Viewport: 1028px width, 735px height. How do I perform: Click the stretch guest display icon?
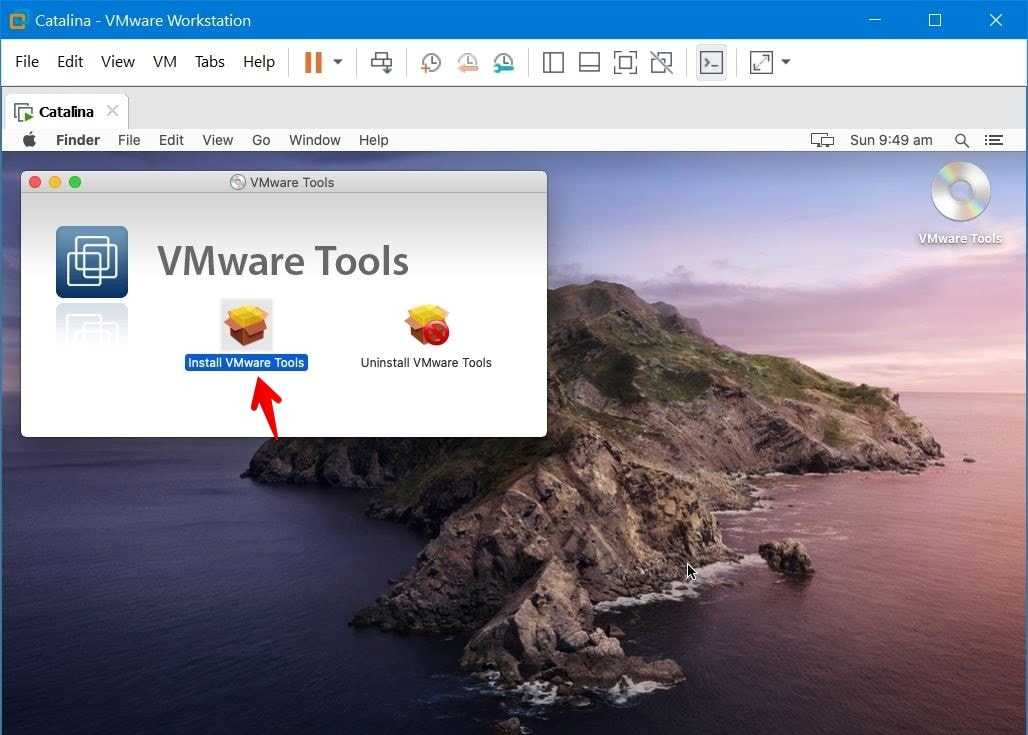(x=761, y=62)
